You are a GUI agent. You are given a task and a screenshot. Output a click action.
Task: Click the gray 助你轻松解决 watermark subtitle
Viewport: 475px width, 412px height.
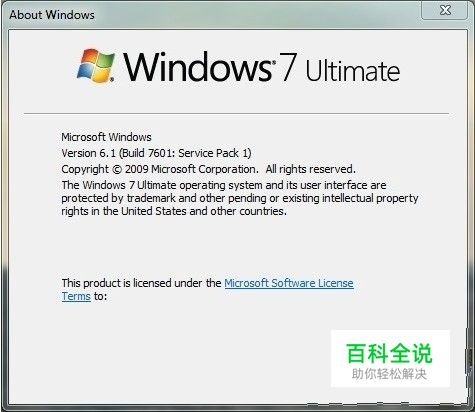[389, 374]
